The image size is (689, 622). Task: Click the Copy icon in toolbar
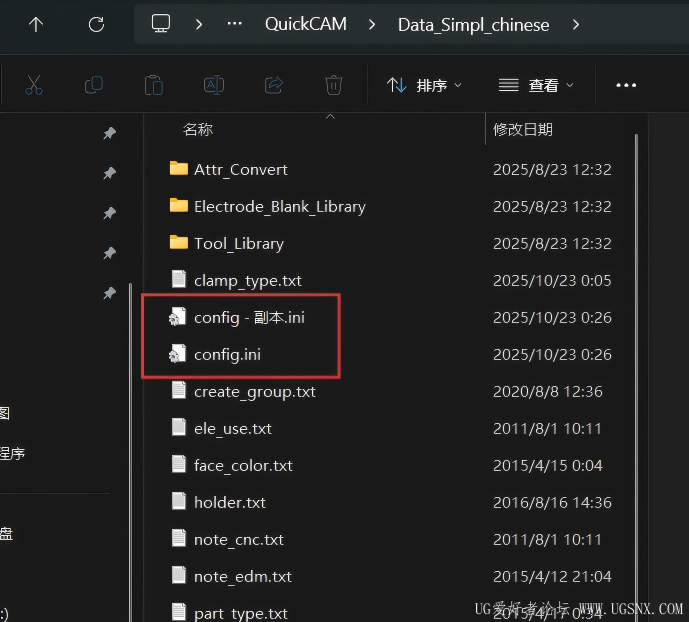94,86
